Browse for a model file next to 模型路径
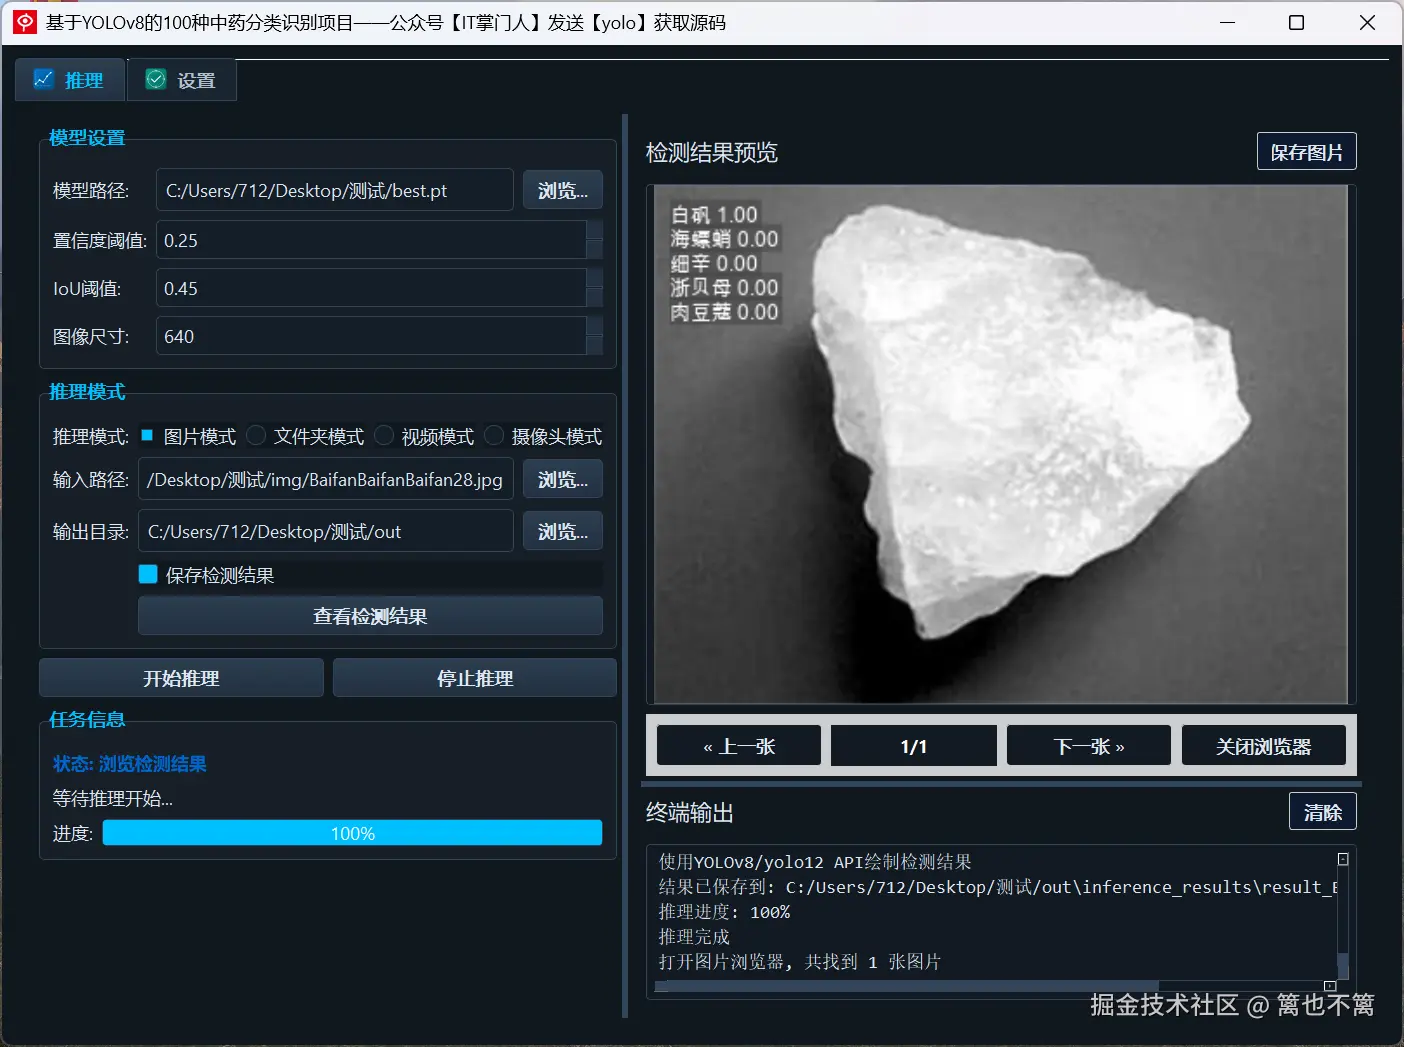The width and height of the screenshot is (1404, 1047). [x=562, y=189]
